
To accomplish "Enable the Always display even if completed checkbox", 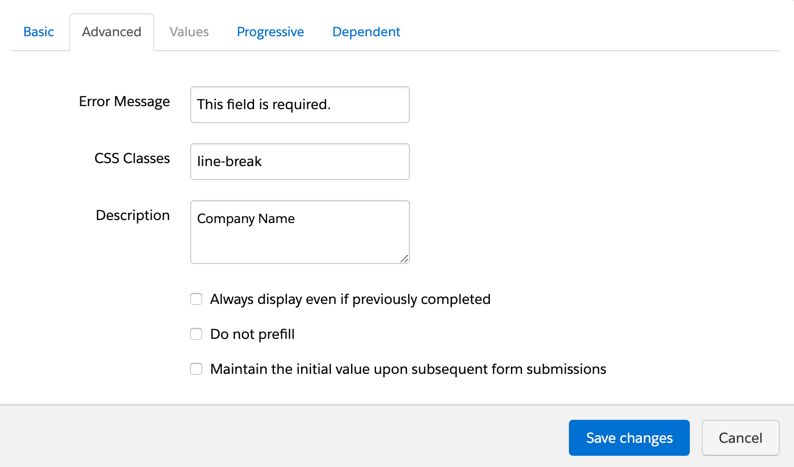I will (x=196, y=299).
